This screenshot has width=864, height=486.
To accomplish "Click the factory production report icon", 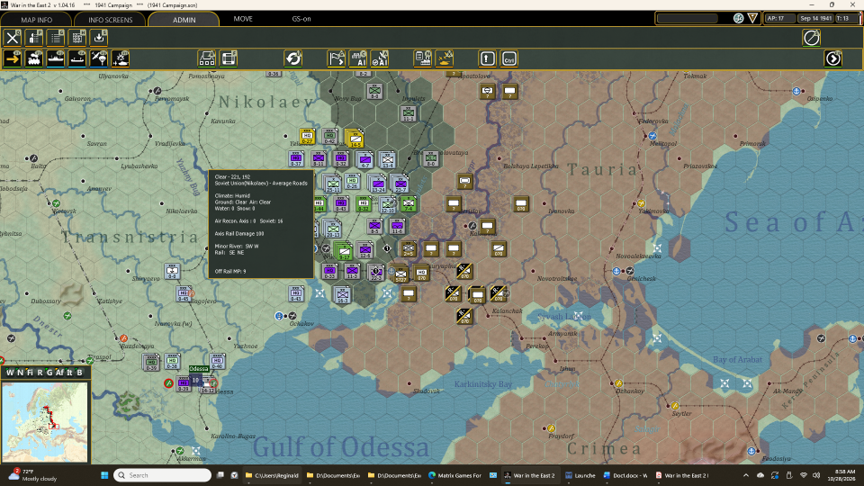I will pyautogui.click(x=423, y=58).
